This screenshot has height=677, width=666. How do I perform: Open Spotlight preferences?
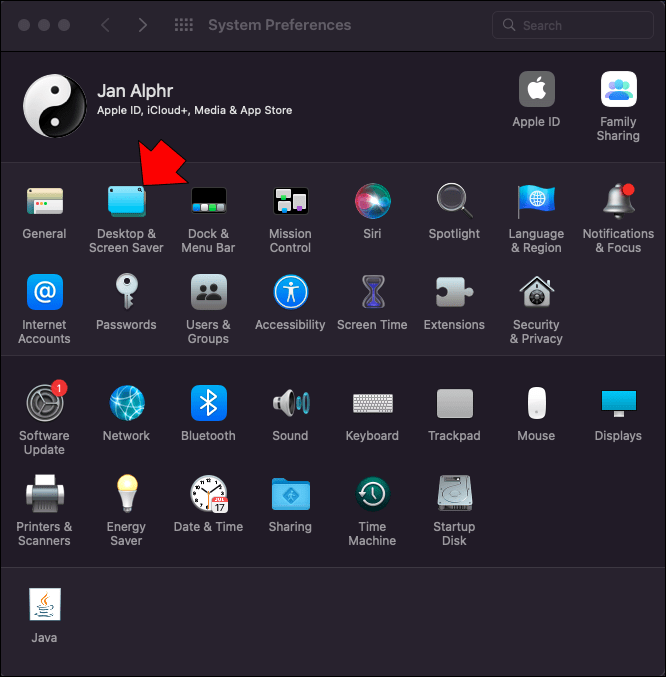[x=455, y=201]
